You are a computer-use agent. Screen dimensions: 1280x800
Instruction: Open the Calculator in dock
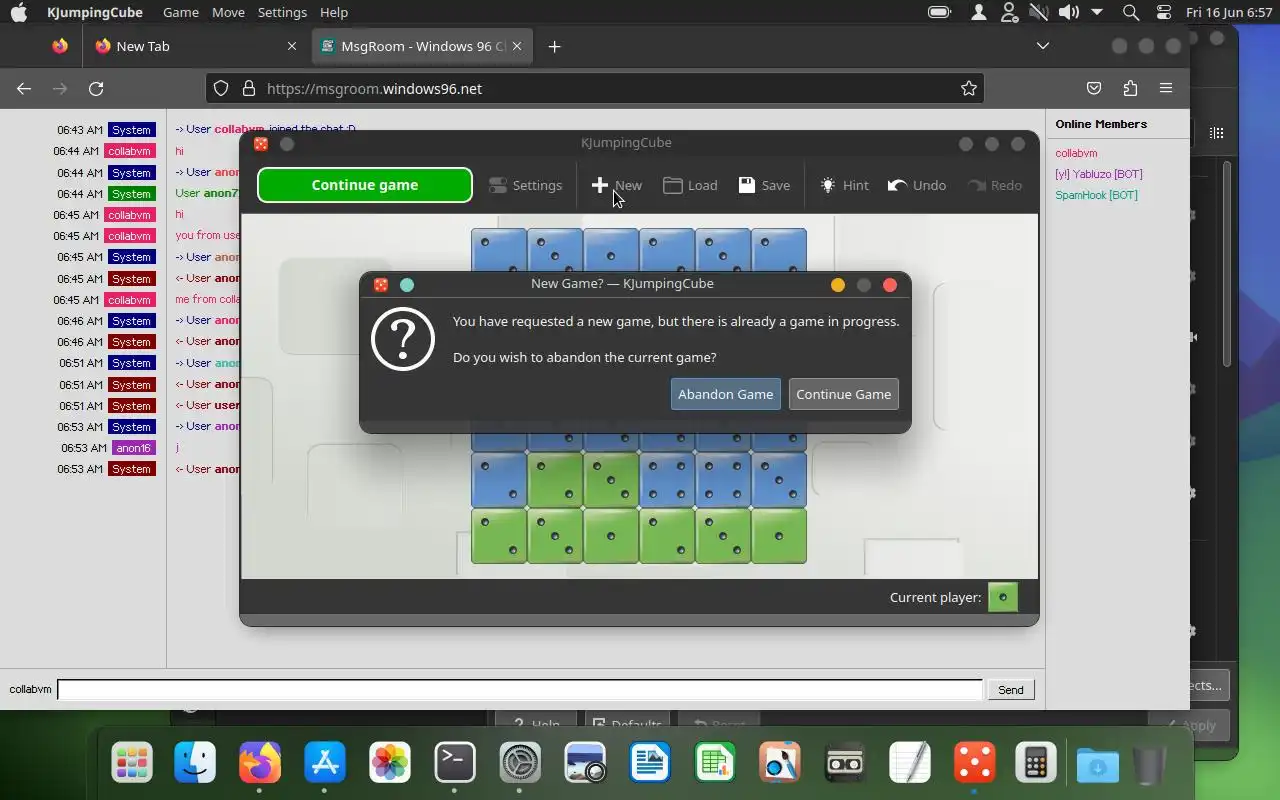(x=1036, y=764)
